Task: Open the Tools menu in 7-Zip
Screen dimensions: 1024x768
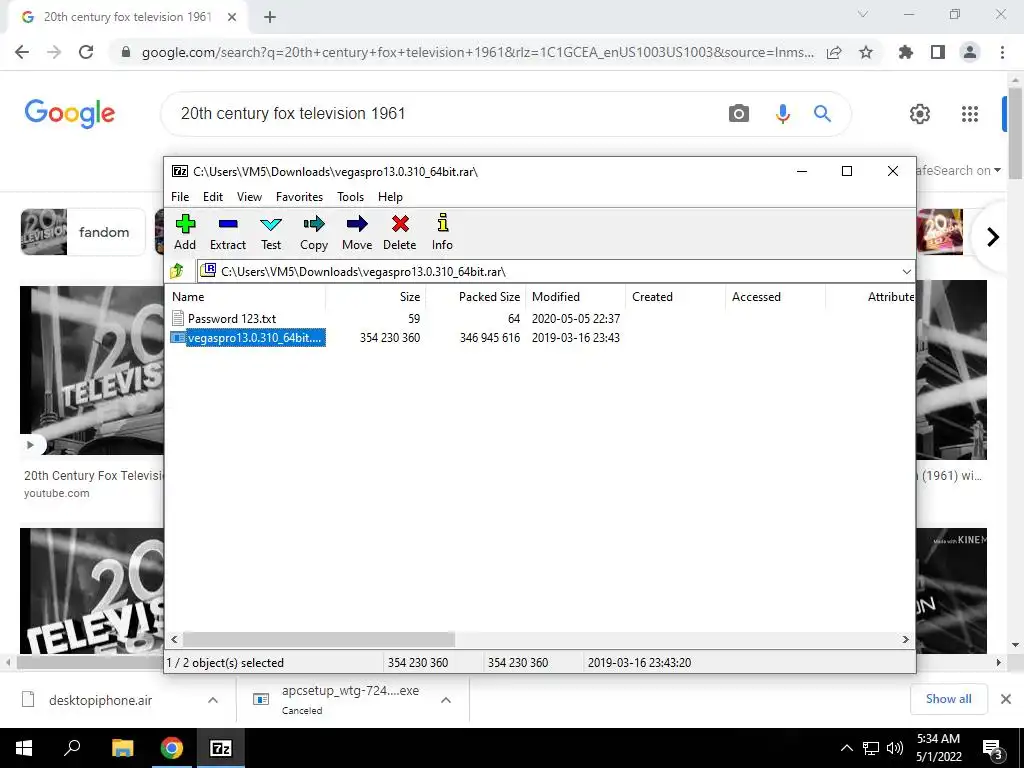Action: (350, 197)
